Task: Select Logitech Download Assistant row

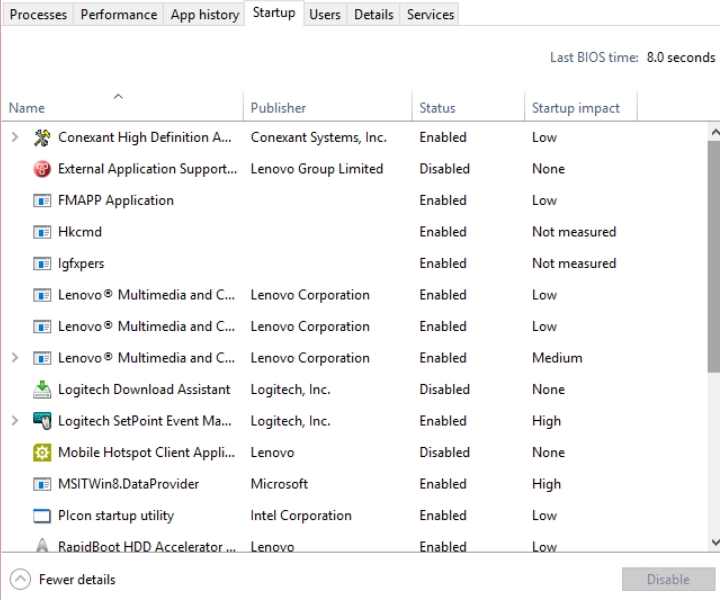Action: [355, 390]
